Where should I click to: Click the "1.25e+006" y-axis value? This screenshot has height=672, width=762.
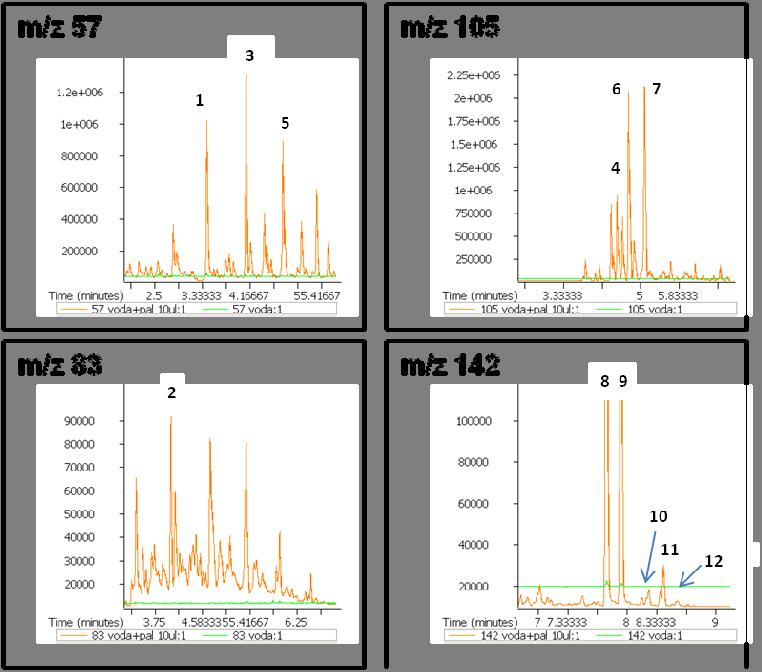coord(474,168)
